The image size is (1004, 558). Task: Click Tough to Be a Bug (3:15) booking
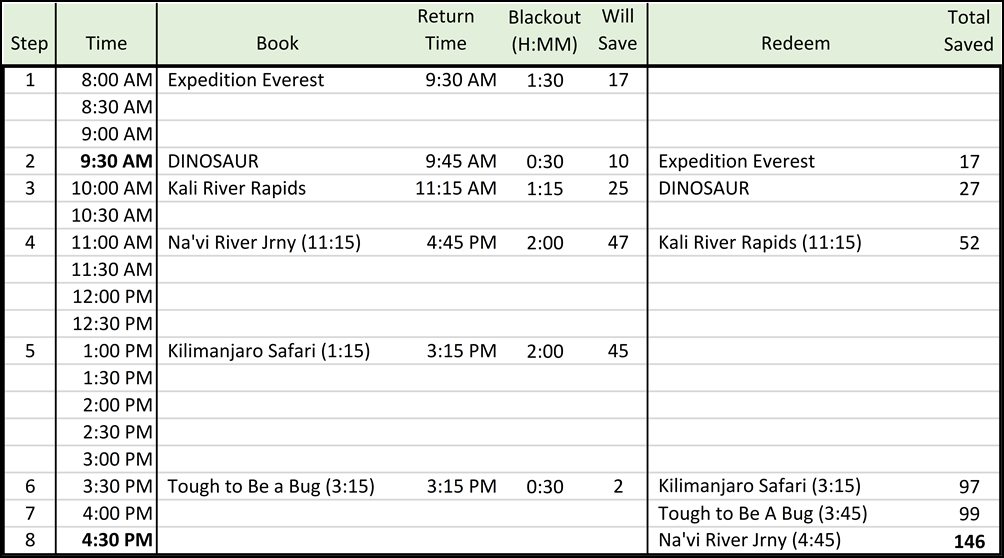pyautogui.click(x=270, y=486)
